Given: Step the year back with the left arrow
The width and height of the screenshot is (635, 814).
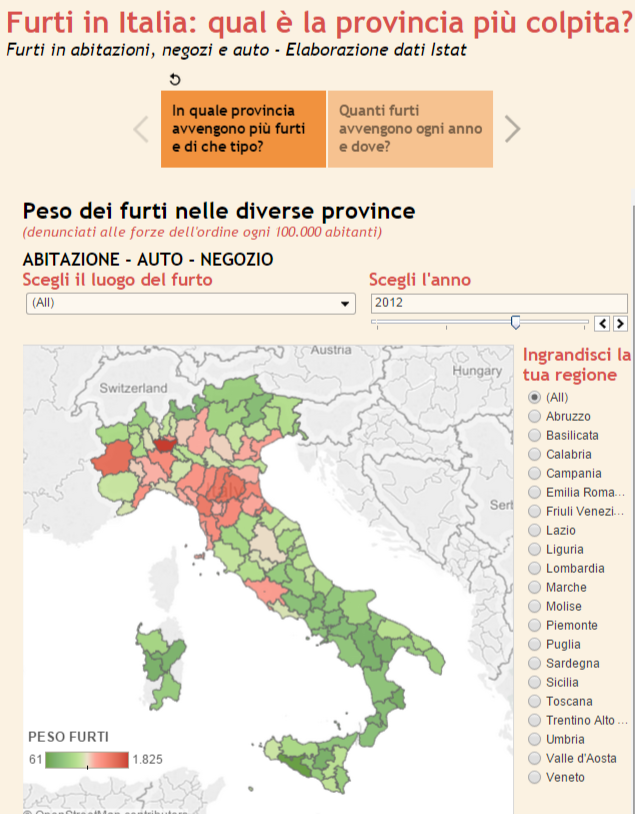Looking at the screenshot, I should point(602,323).
